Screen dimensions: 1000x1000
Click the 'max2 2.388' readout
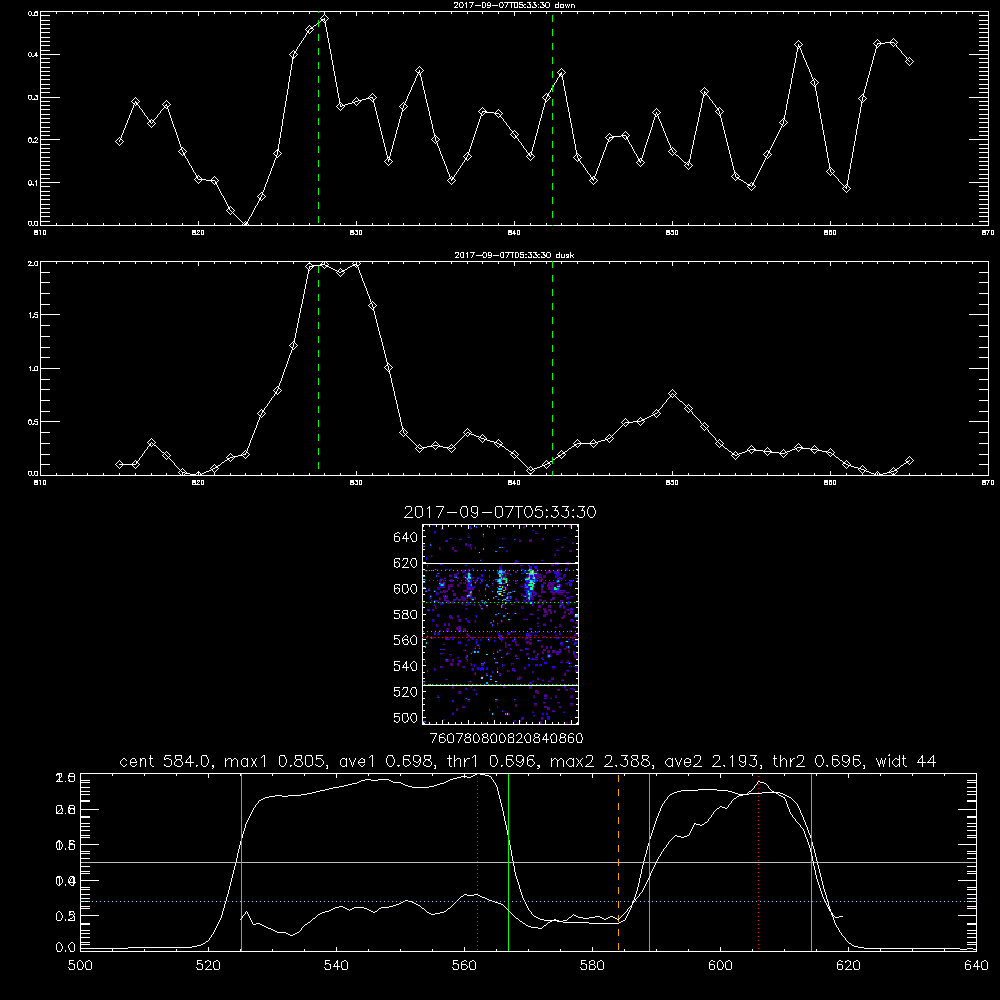click(x=601, y=761)
